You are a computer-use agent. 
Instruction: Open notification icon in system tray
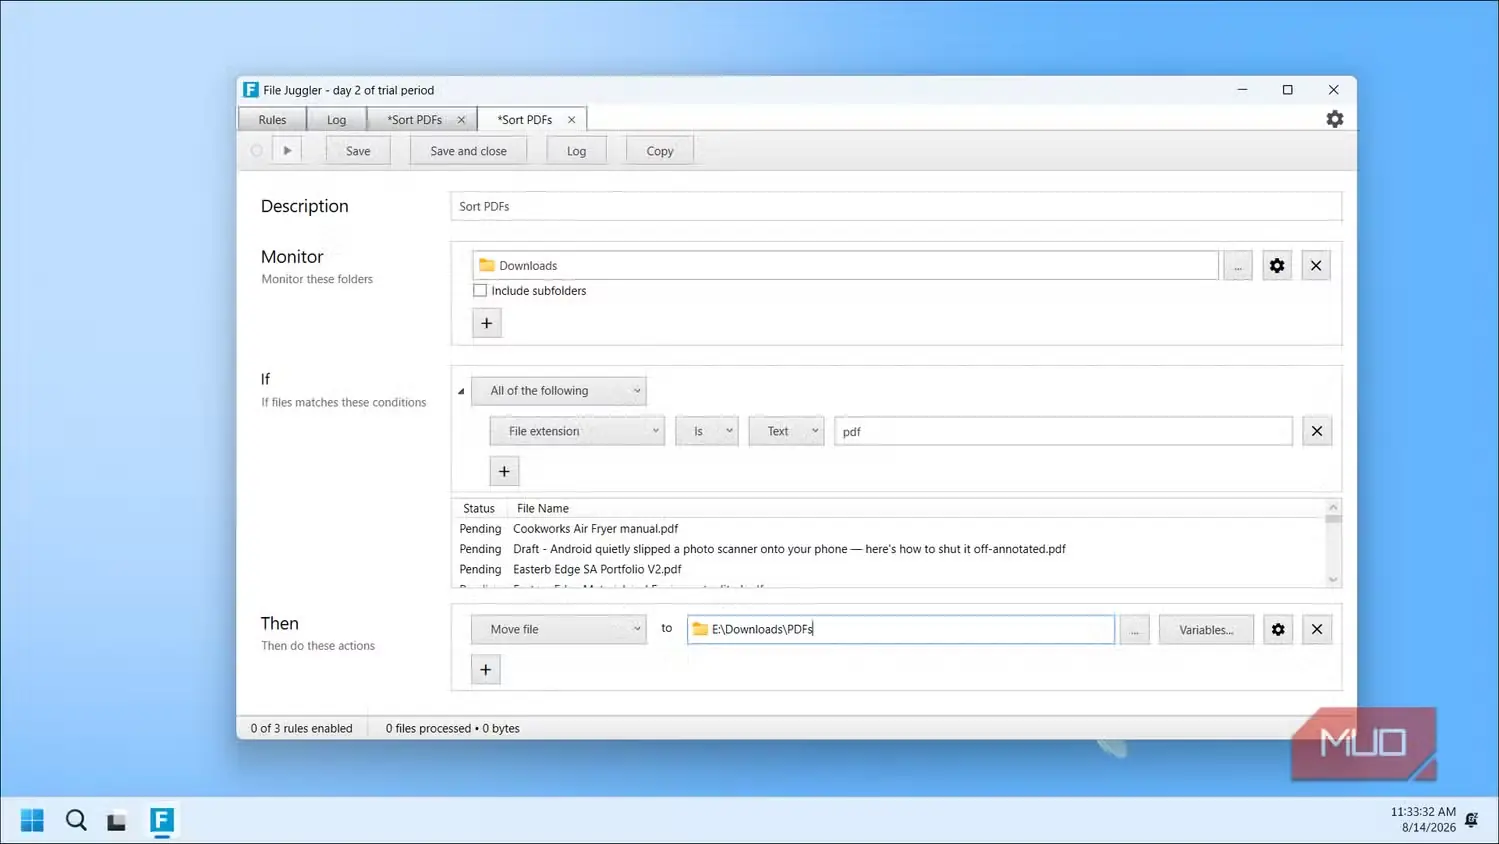(1471, 820)
